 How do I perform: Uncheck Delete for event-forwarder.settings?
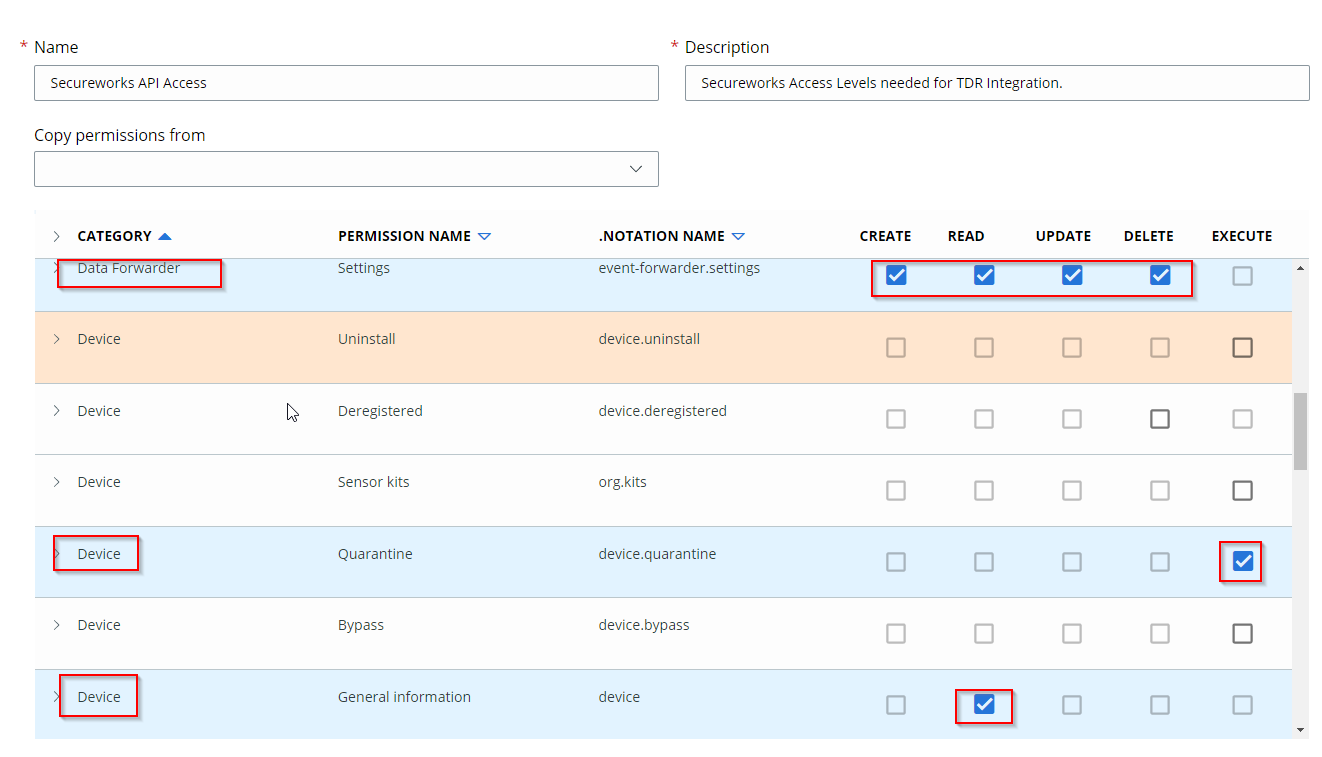point(1160,276)
